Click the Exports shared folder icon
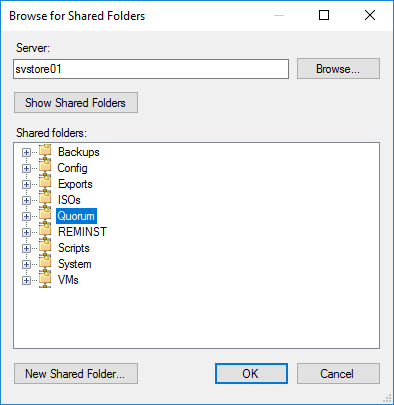 [x=45, y=183]
